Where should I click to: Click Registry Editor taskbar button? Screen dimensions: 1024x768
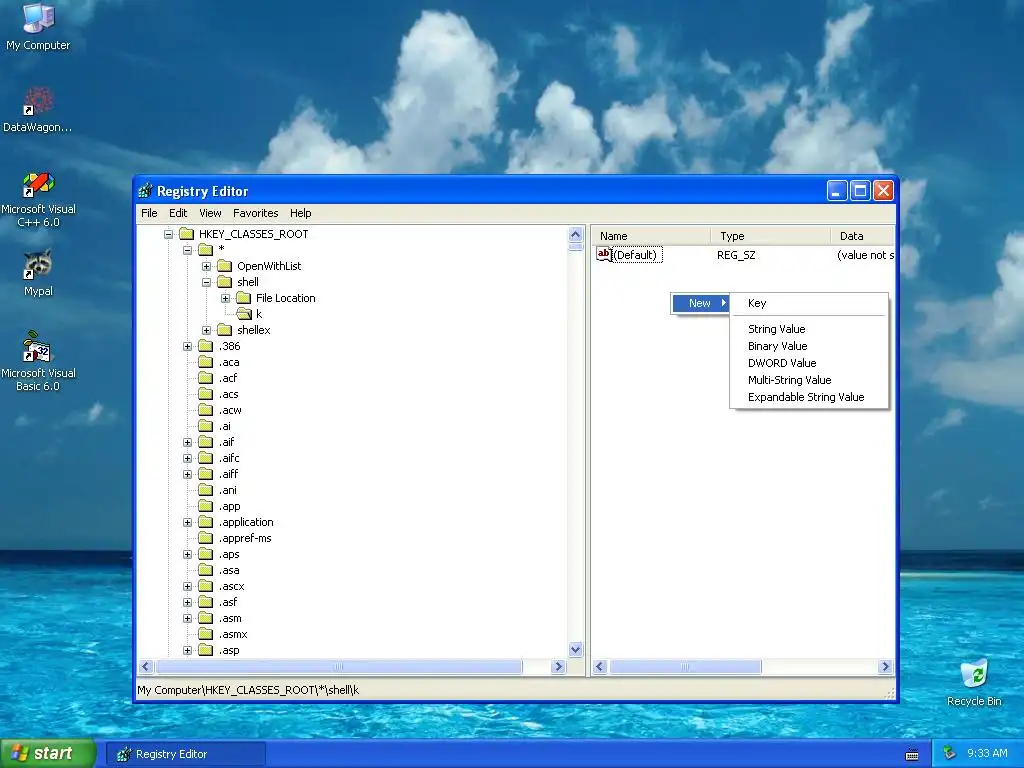pyautogui.click(x=186, y=754)
